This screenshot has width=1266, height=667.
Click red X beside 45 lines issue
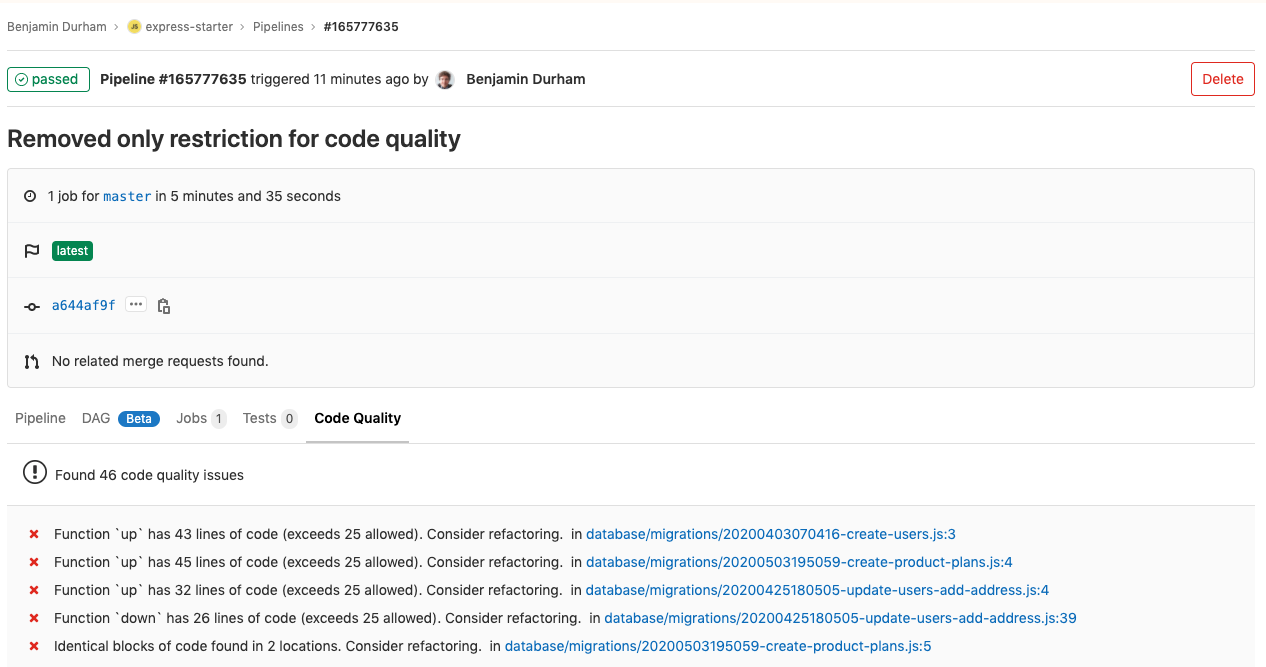[34, 563]
